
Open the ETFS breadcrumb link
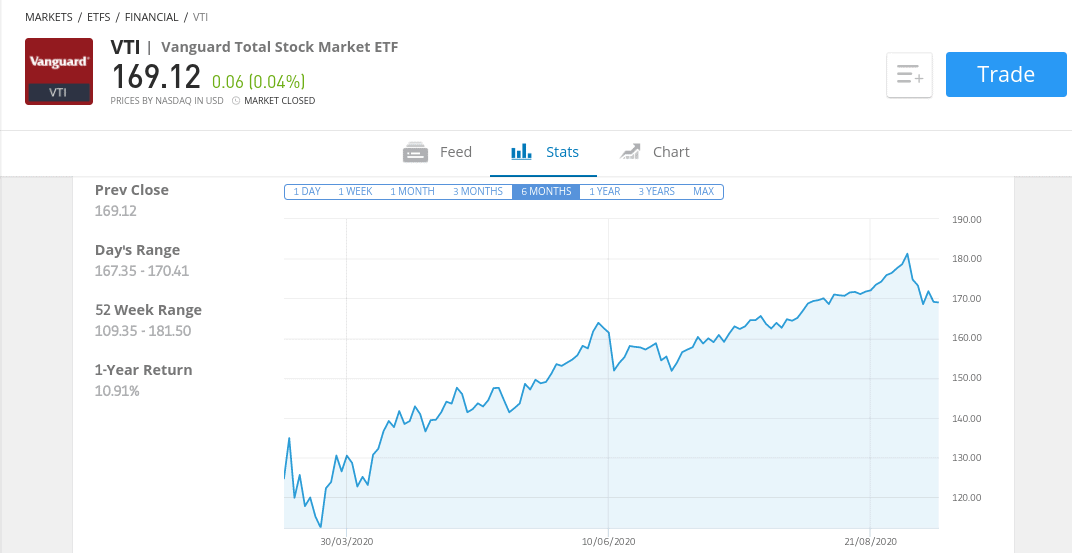98,17
